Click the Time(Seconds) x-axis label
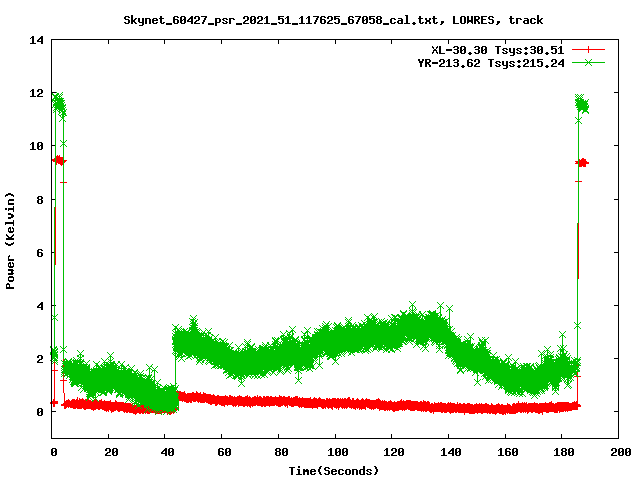Image resolution: width=640 pixels, height=480 pixels. (333, 471)
